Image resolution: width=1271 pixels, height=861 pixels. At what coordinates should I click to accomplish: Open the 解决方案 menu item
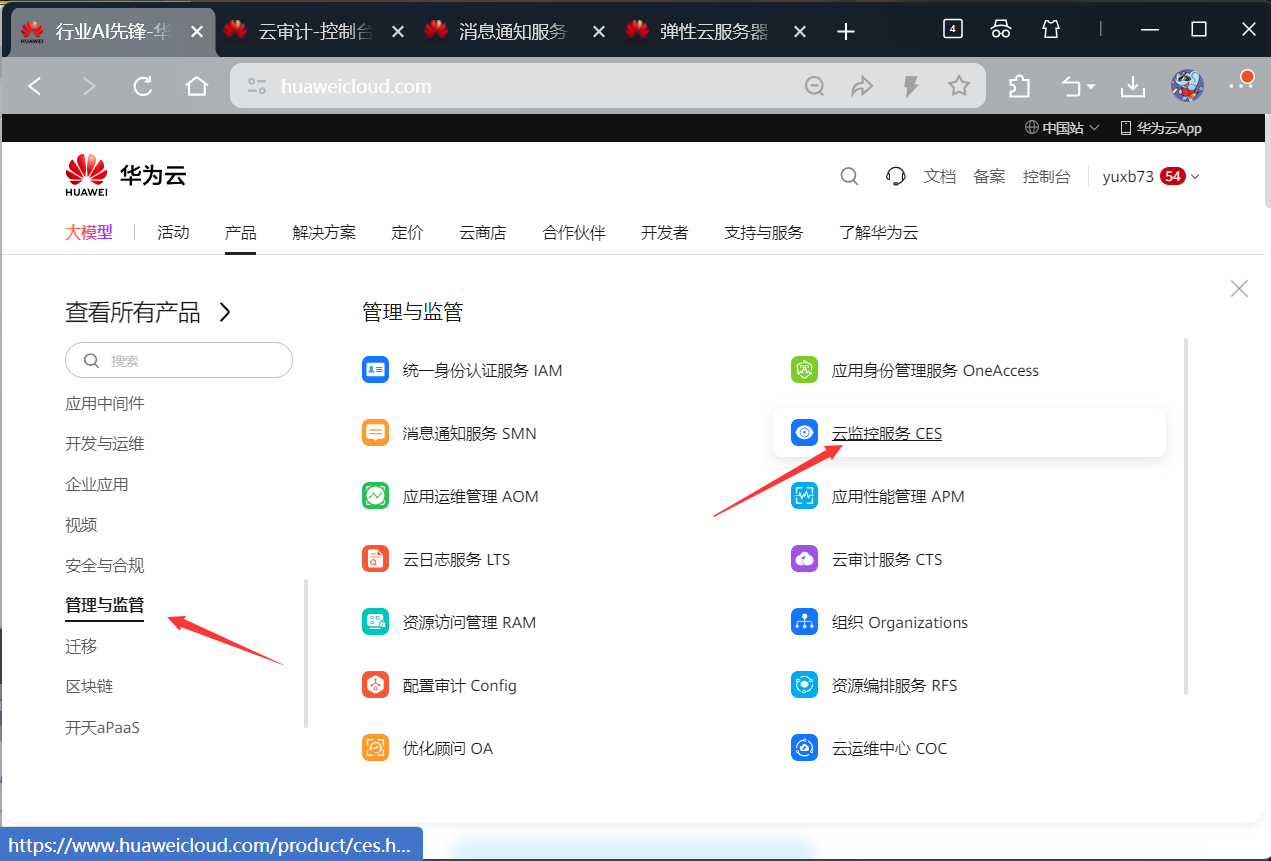(x=324, y=232)
